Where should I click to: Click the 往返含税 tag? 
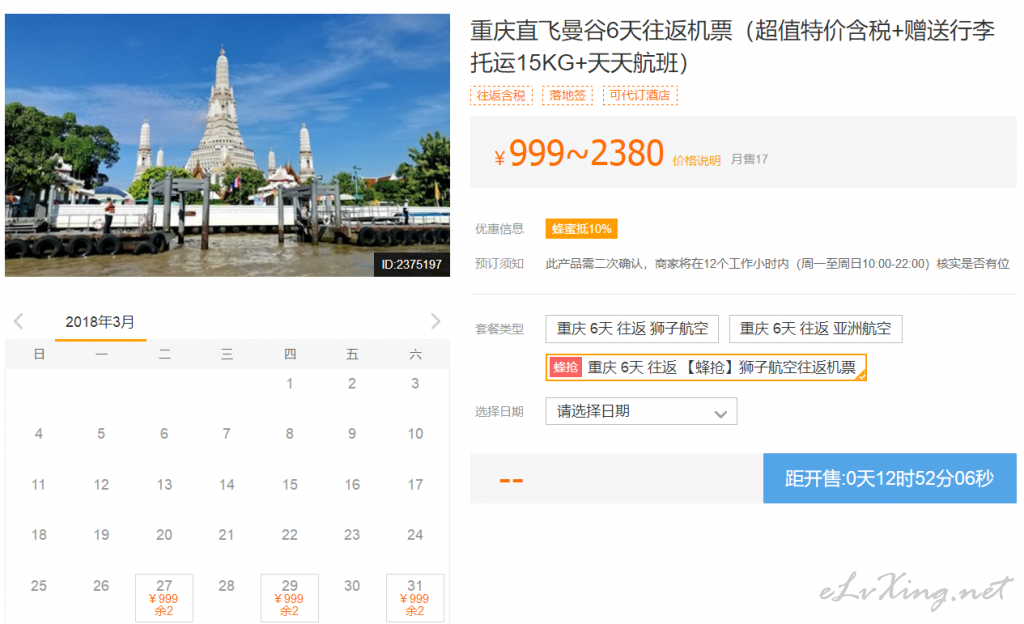pyautogui.click(x=501, y=95)
